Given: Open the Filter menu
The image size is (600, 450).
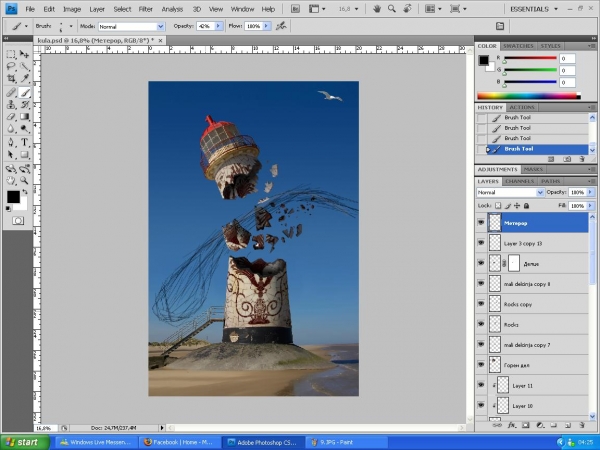Looking at the screenshot, I should tap(145, 9).
